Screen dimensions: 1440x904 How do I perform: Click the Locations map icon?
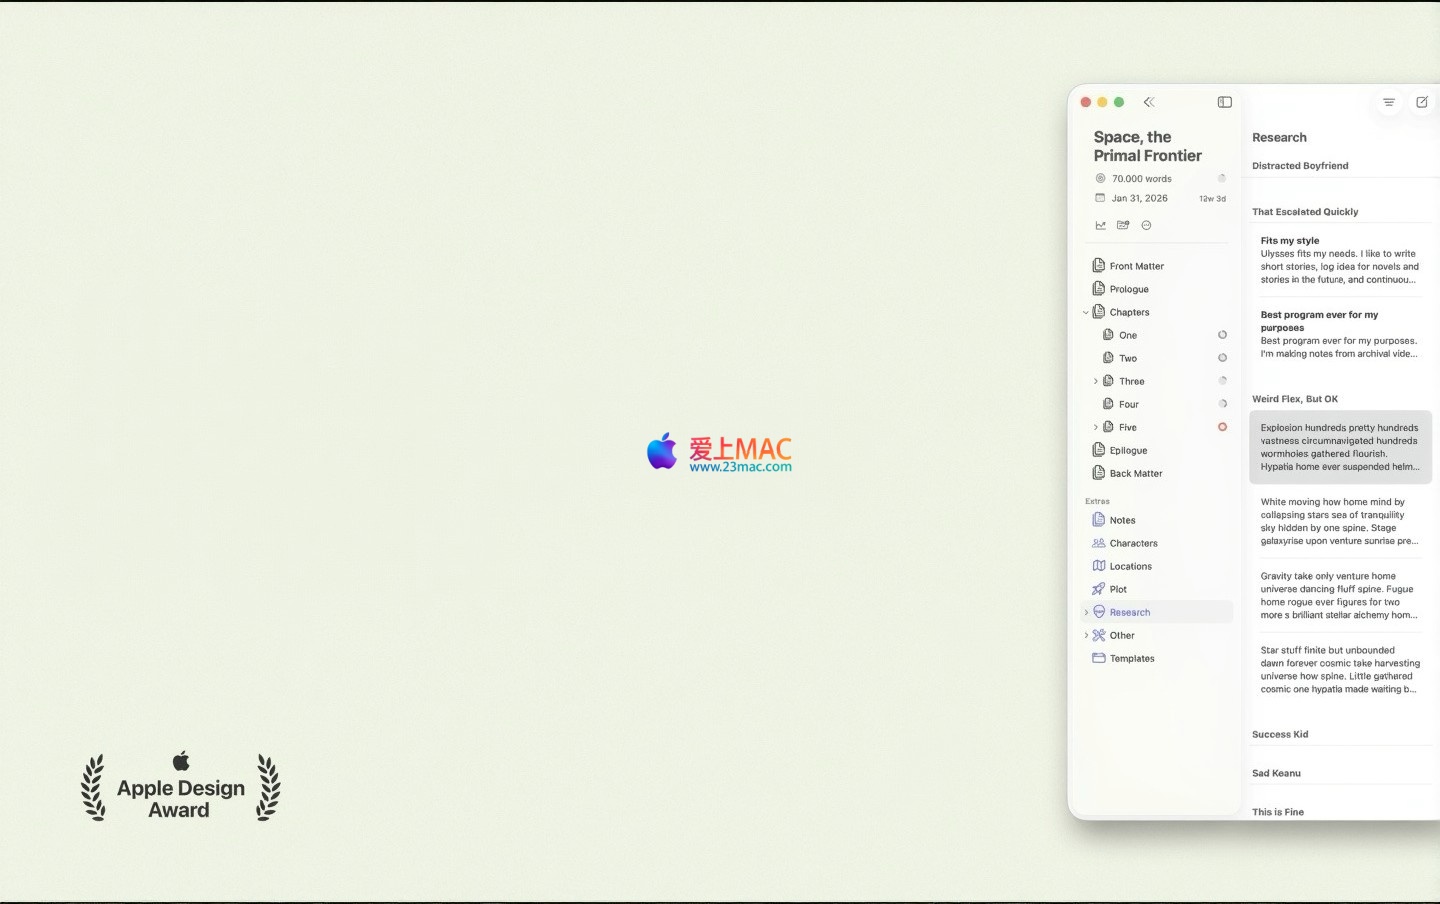[x=1099, y=566]
